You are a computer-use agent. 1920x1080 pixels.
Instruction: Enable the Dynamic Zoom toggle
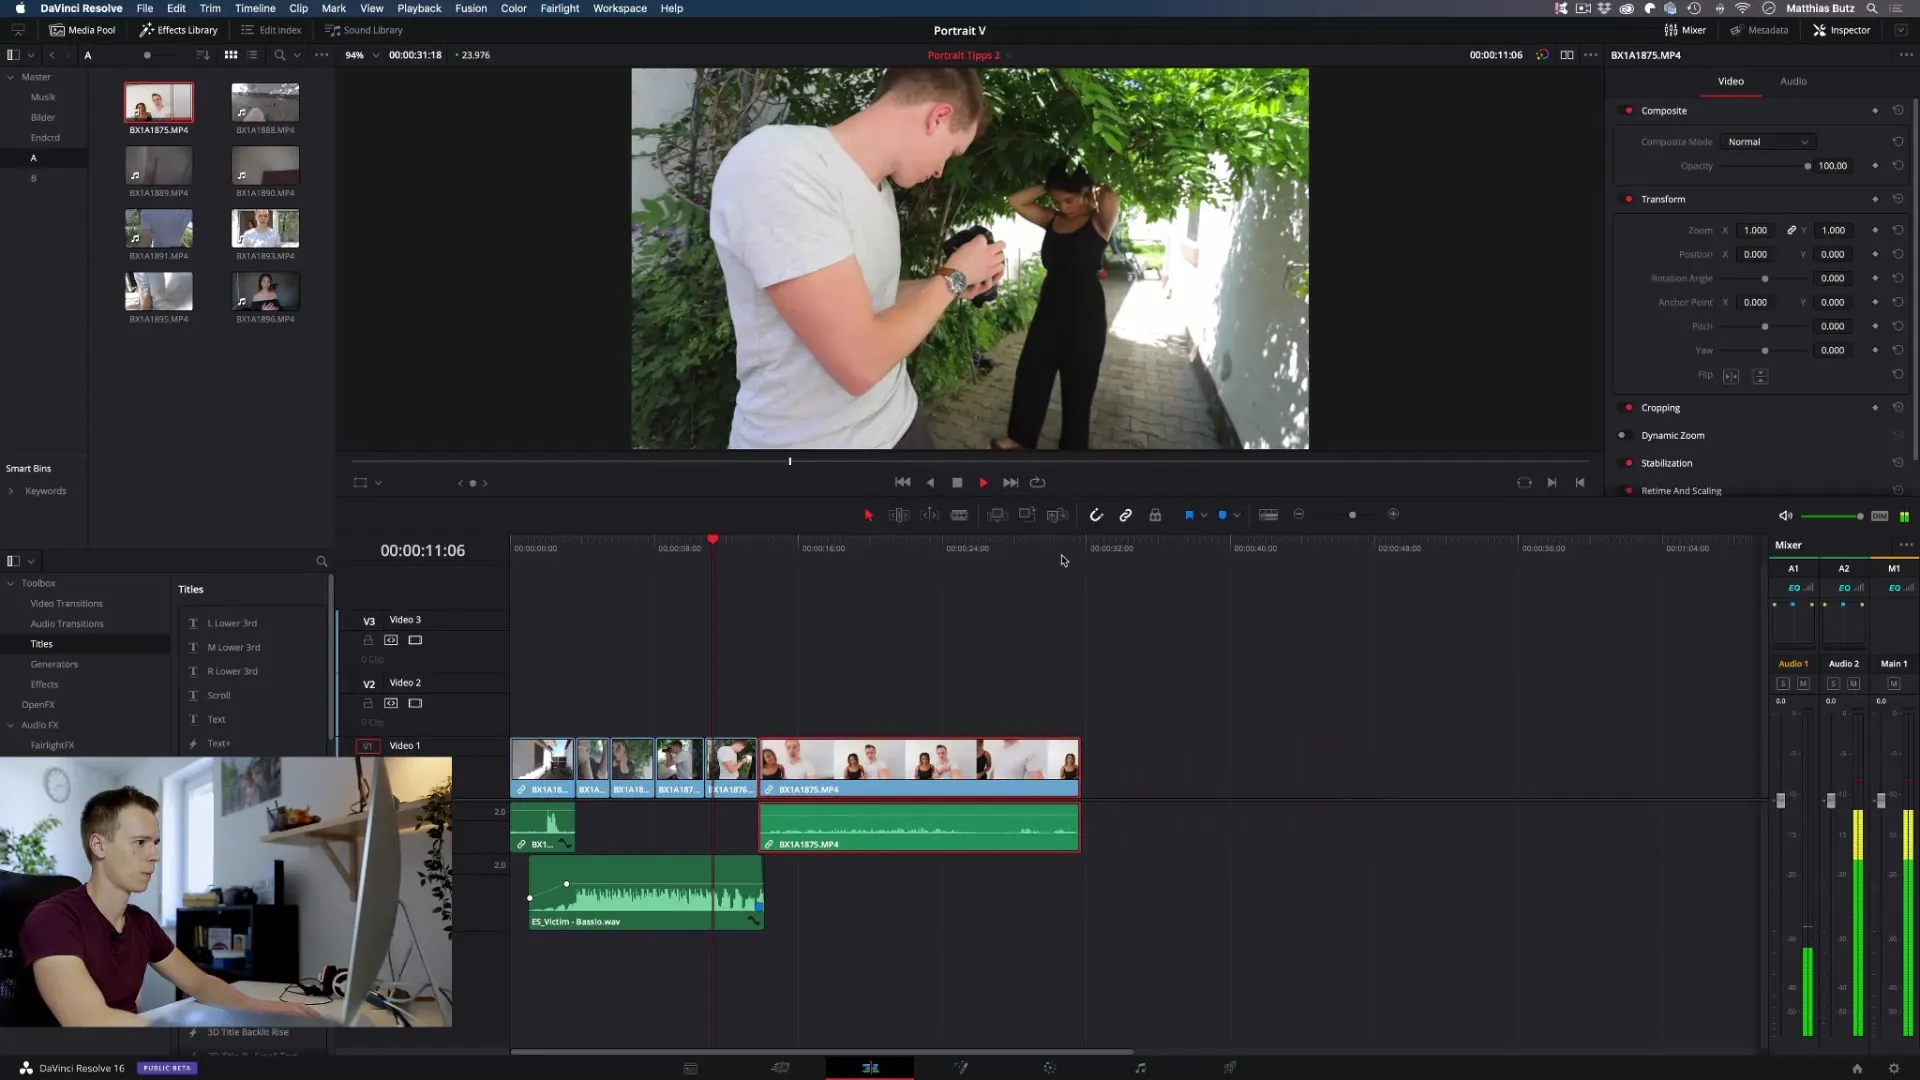pyautogui.click(x=1622, y=436)
